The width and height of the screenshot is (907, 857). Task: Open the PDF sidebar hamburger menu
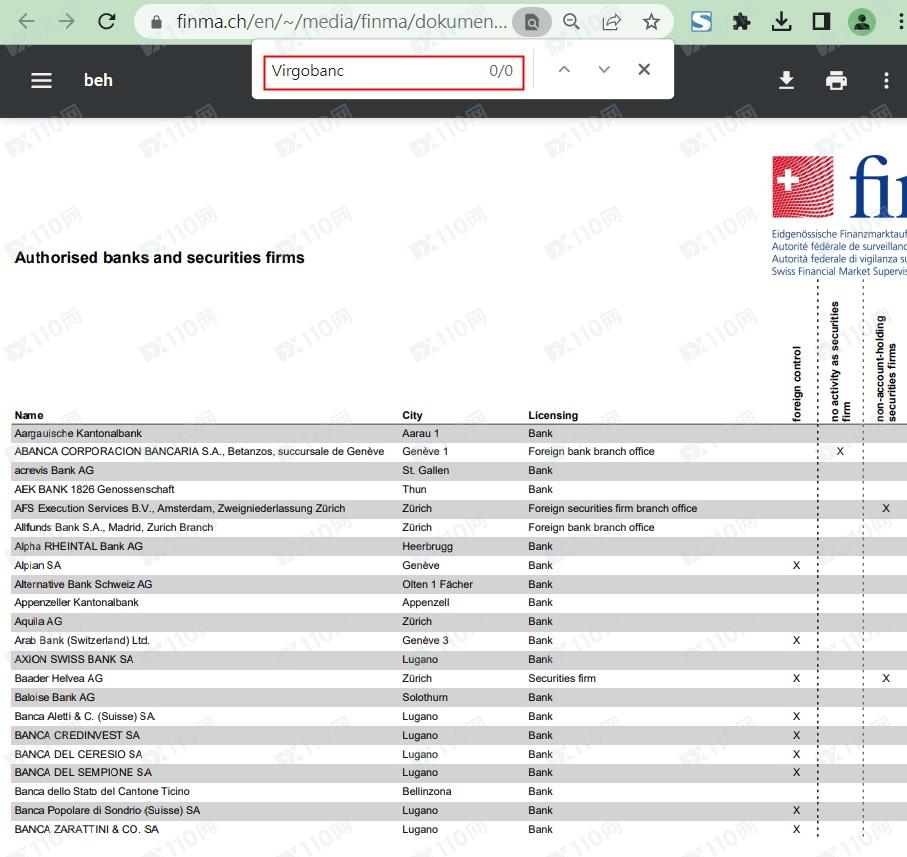click(x=41, y=80)
